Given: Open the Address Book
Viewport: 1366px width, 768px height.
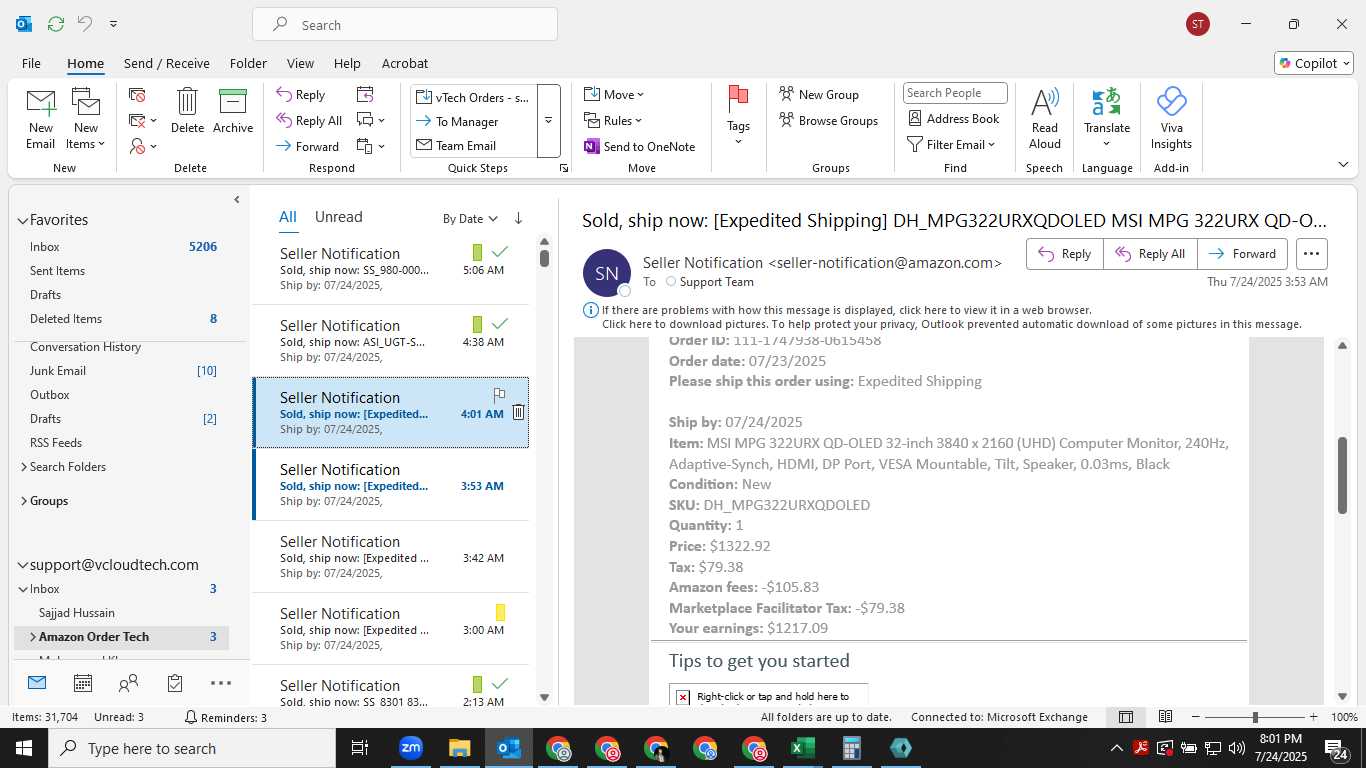Looking at the screenshot, I should coord(954,118).
